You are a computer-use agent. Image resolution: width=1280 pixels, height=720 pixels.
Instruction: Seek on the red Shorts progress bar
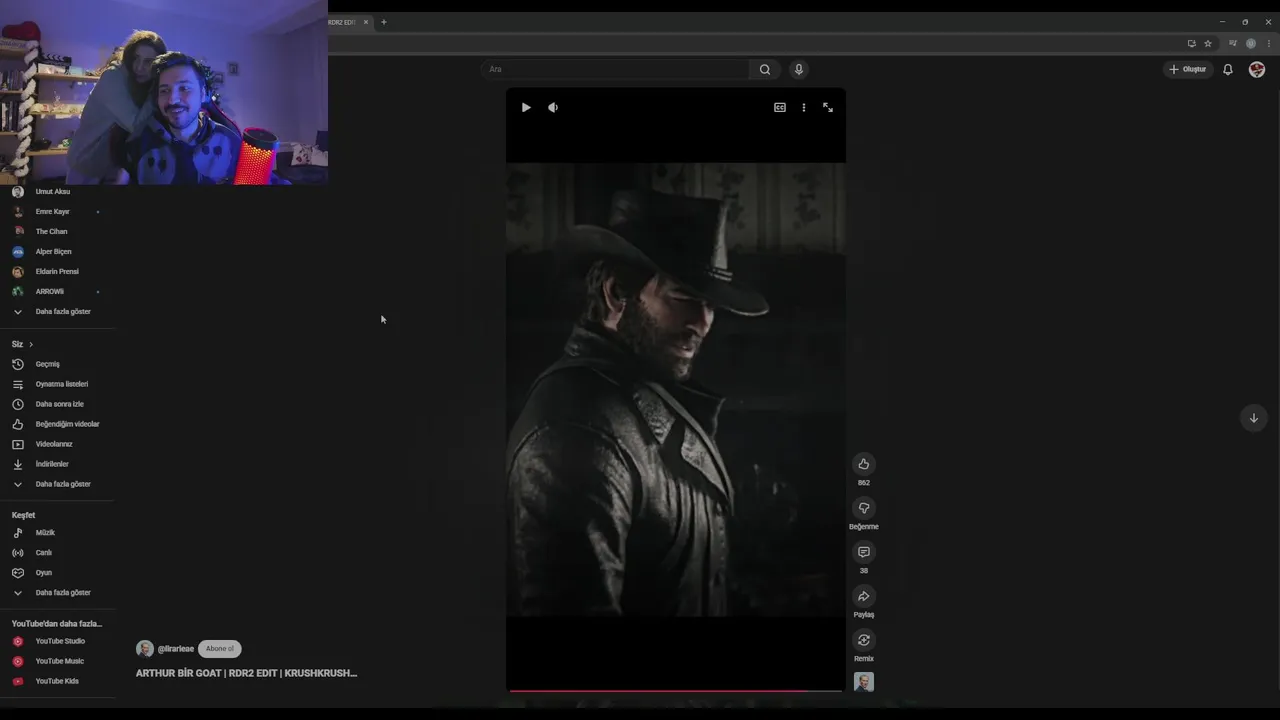click(x=676, y=690)
